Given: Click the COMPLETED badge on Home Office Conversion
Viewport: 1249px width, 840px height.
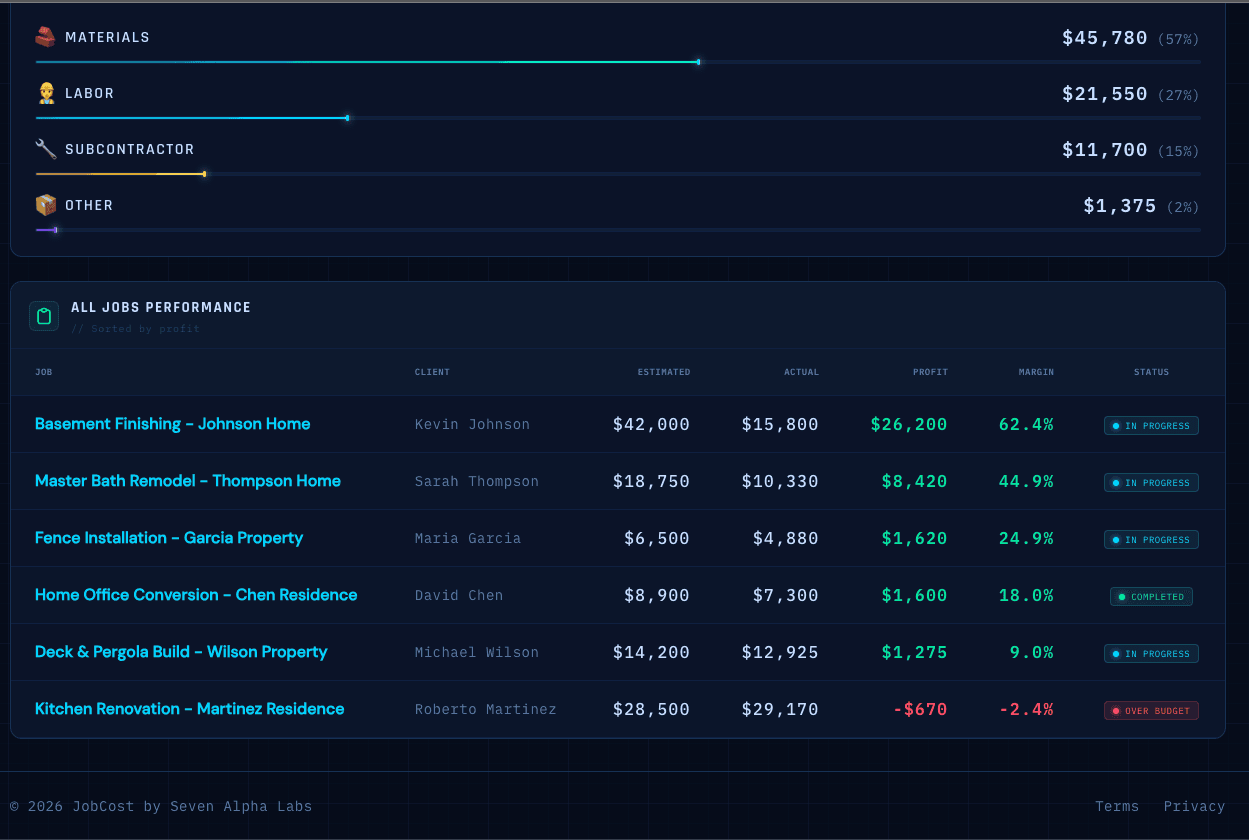Looking at the screenshot, I should click(1151, 596).
